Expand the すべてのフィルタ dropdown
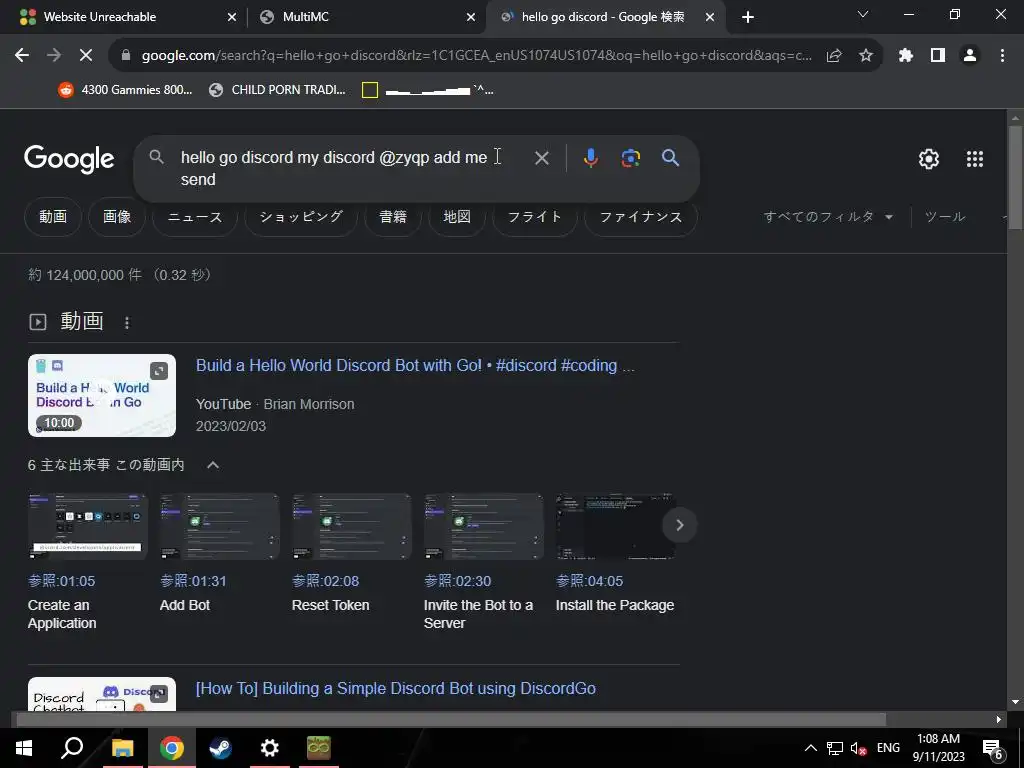 (828, 217)
